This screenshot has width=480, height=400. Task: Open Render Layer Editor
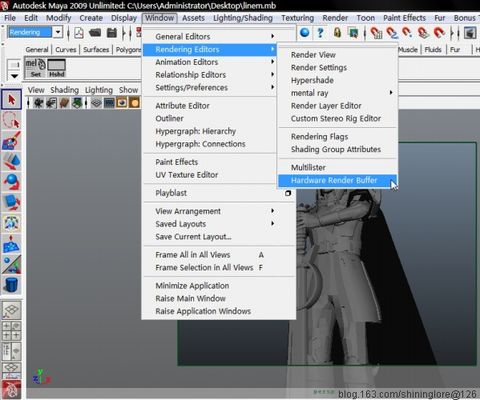pos(338,106)
